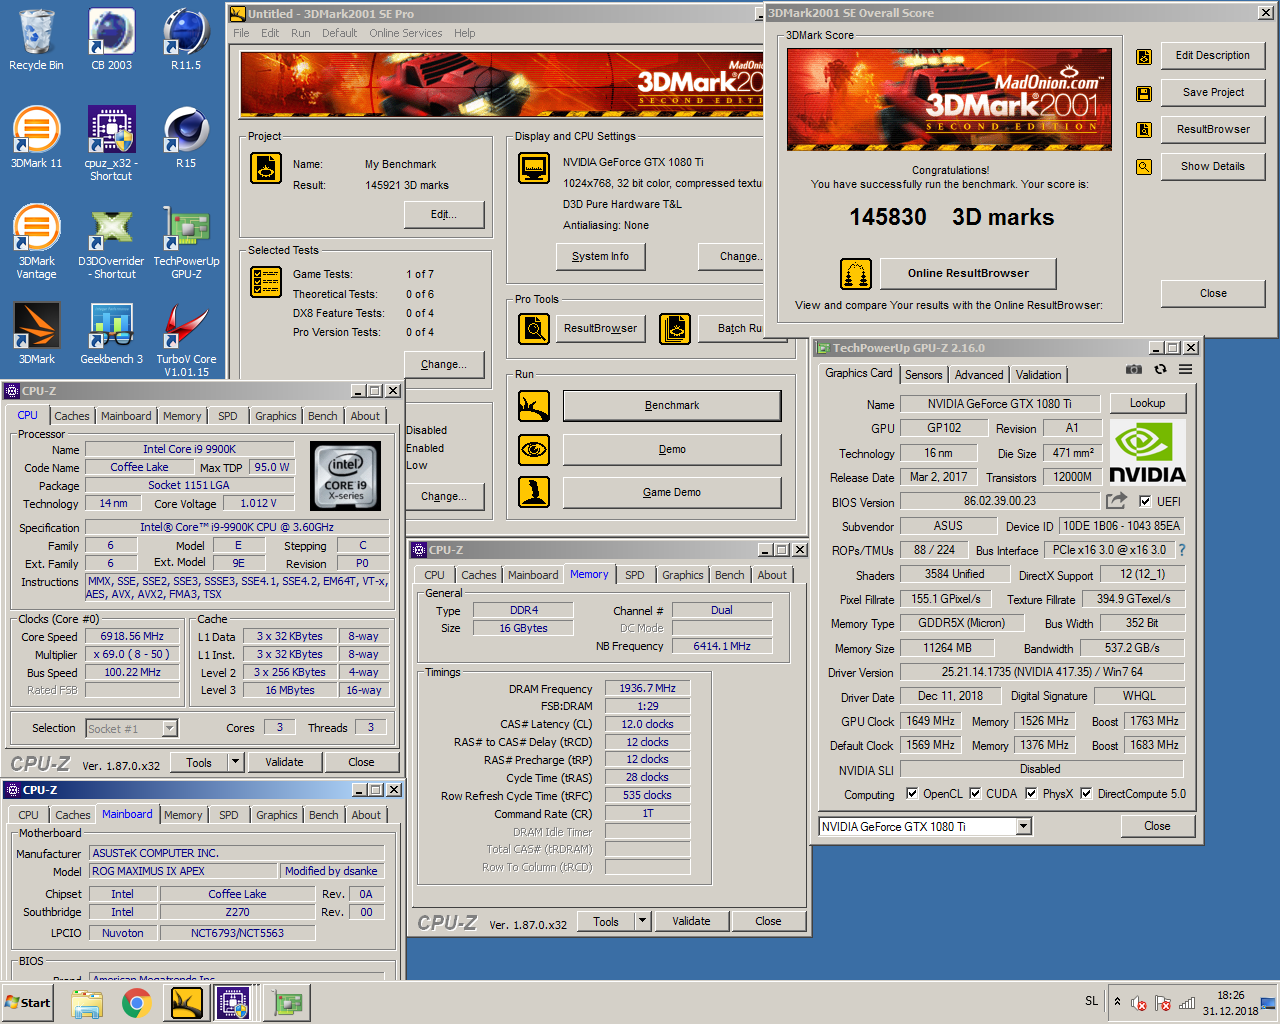Open the Advanced tab in GPU-Z
The height and width of the screenshot is (1024, 1280).
tap(979, 375)
